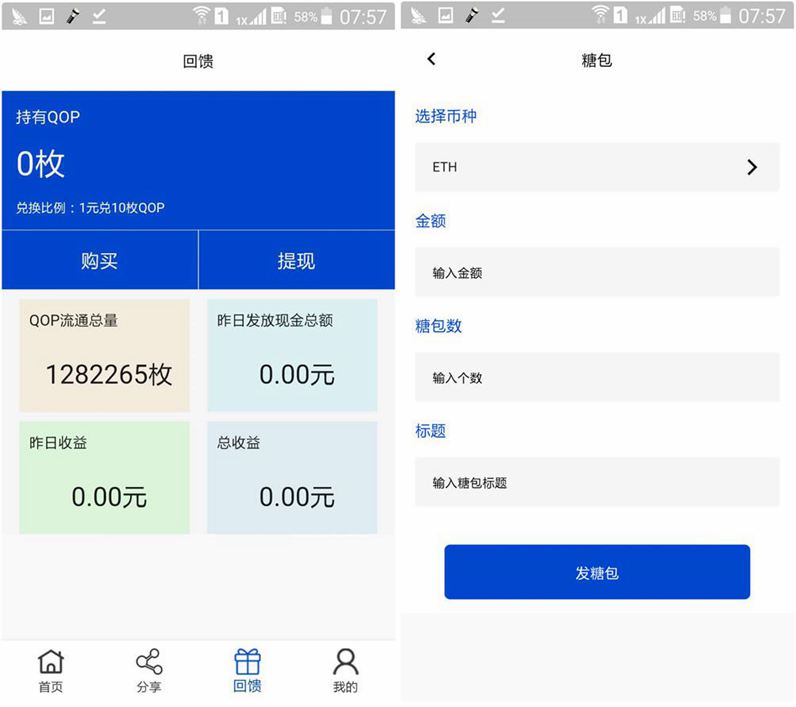This screenshot has width=796, height=707.
Task: Open the ETH coin type dropdown row
Action: pyautogui.click(x=596, y=167)
